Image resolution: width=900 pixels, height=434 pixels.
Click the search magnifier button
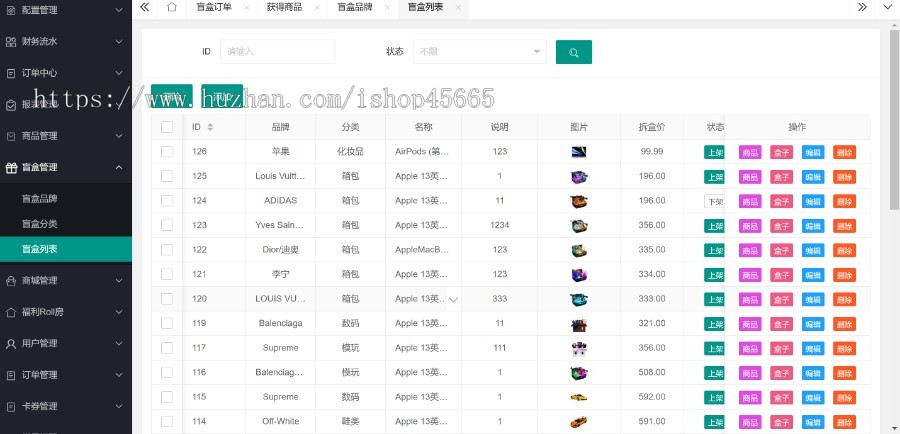click(x=573, y=52)
